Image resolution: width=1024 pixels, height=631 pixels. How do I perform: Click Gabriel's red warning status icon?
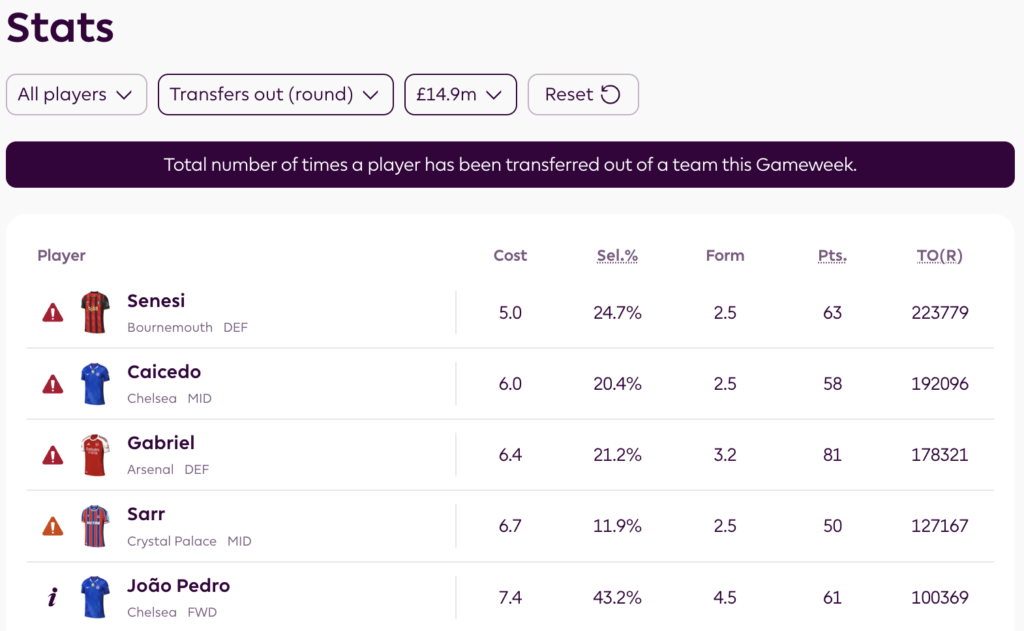tap(53, 455)
